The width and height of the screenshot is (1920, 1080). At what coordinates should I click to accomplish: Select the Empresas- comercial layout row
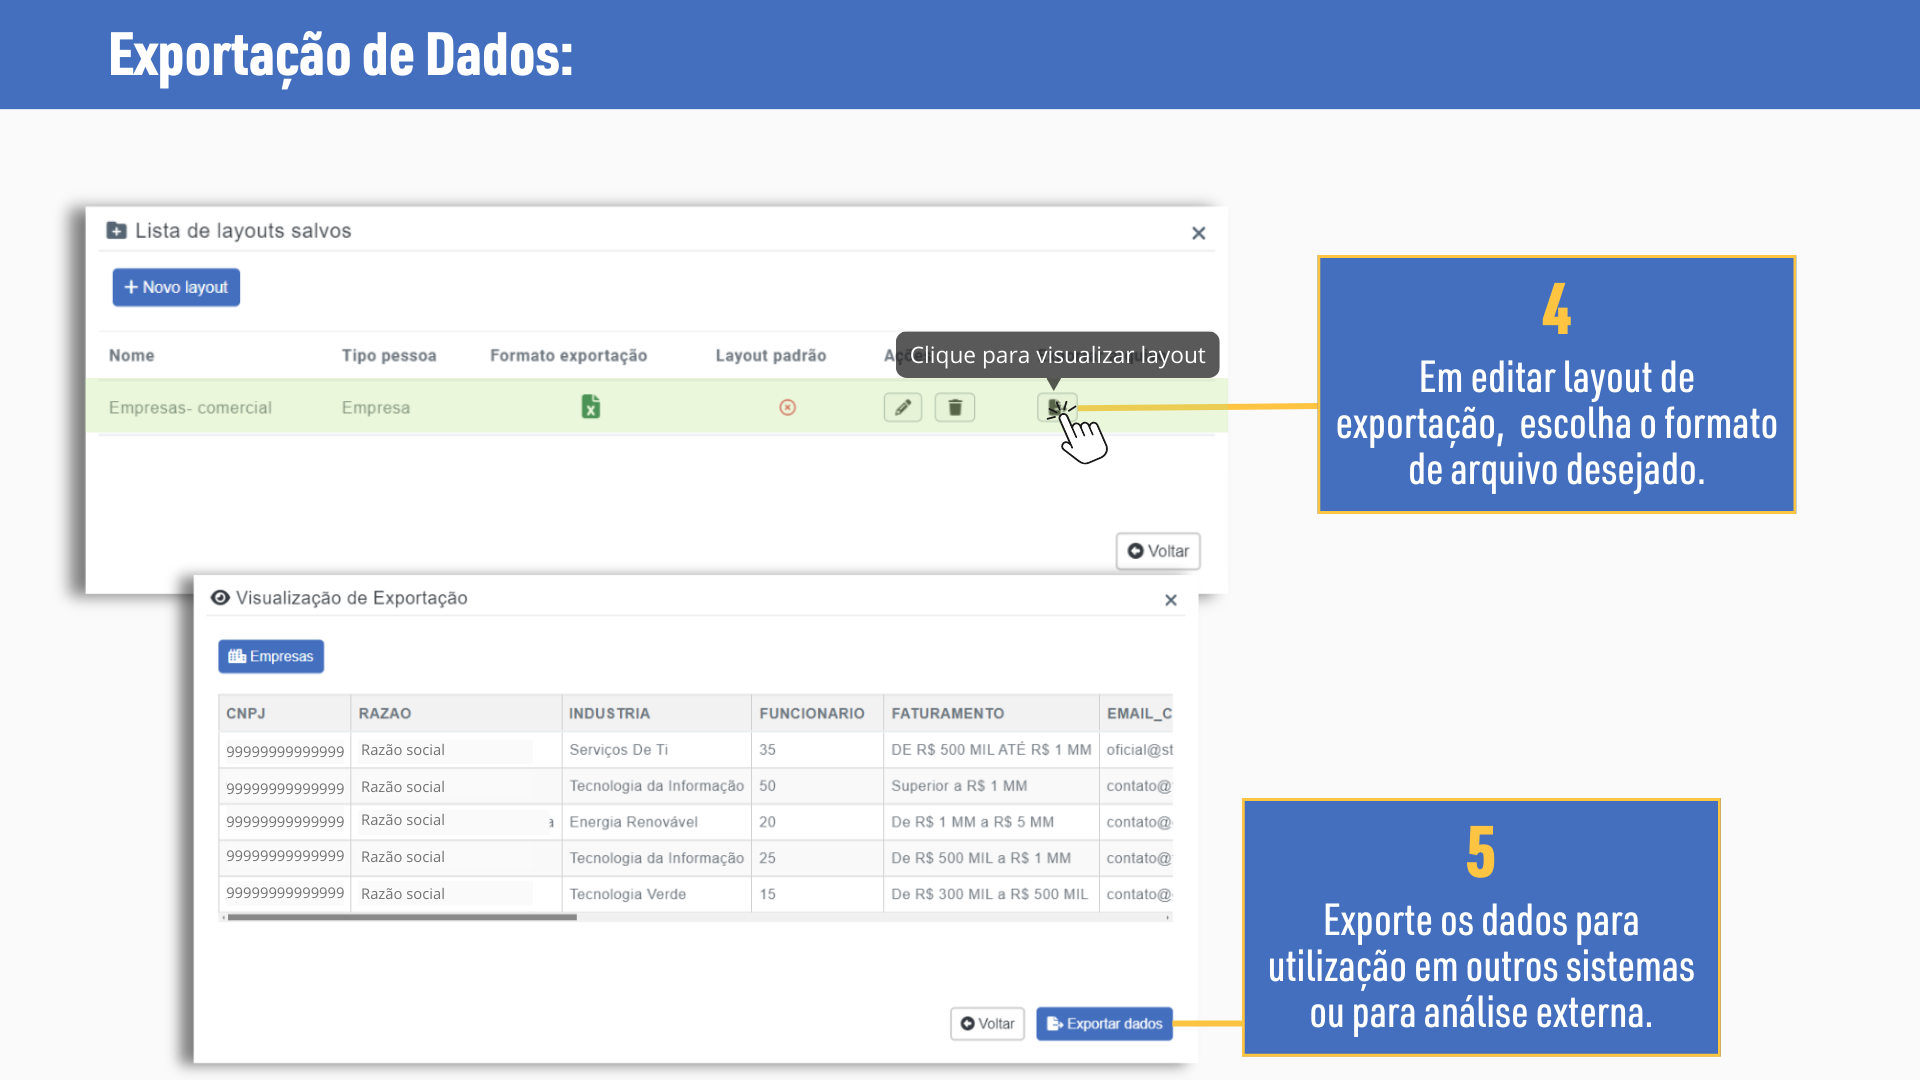coord(190,407)
